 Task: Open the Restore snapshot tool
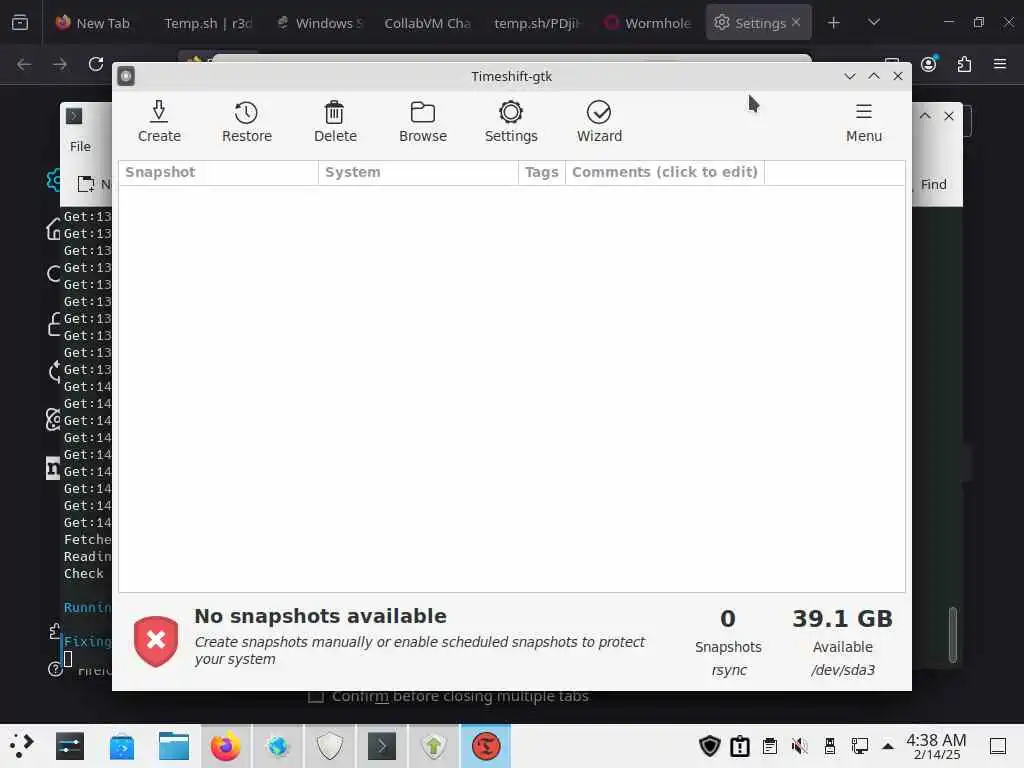(246, 121)
